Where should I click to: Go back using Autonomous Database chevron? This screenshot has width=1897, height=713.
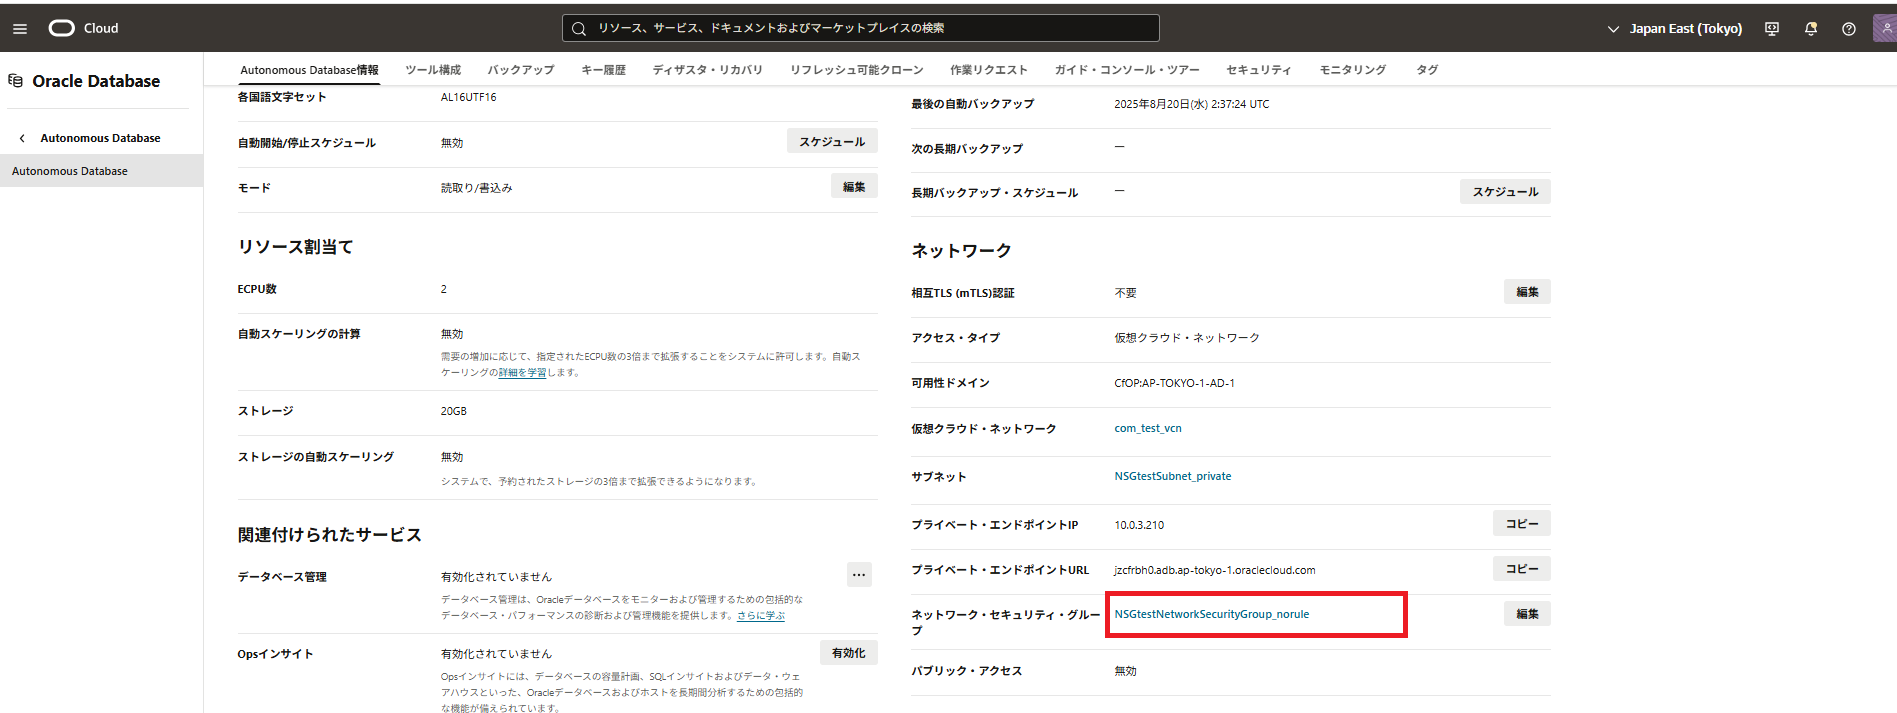(22, 138)
